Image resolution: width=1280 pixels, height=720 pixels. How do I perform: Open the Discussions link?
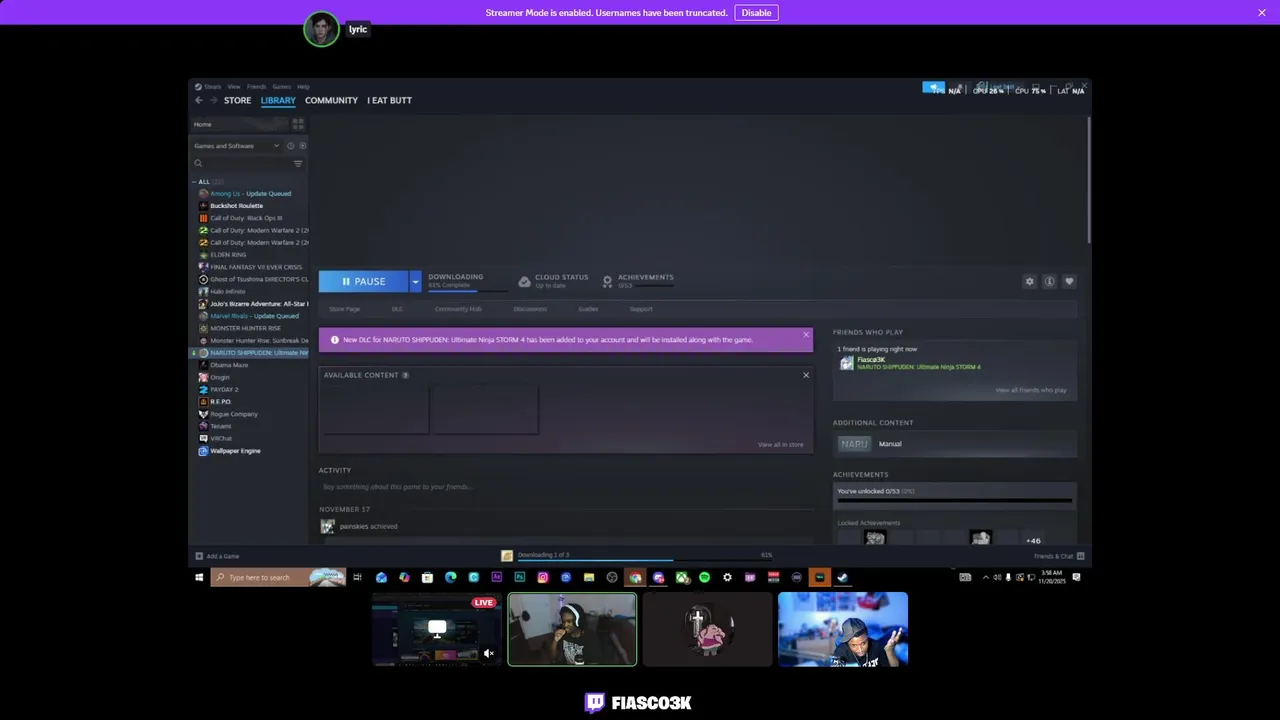click(530, 309)
